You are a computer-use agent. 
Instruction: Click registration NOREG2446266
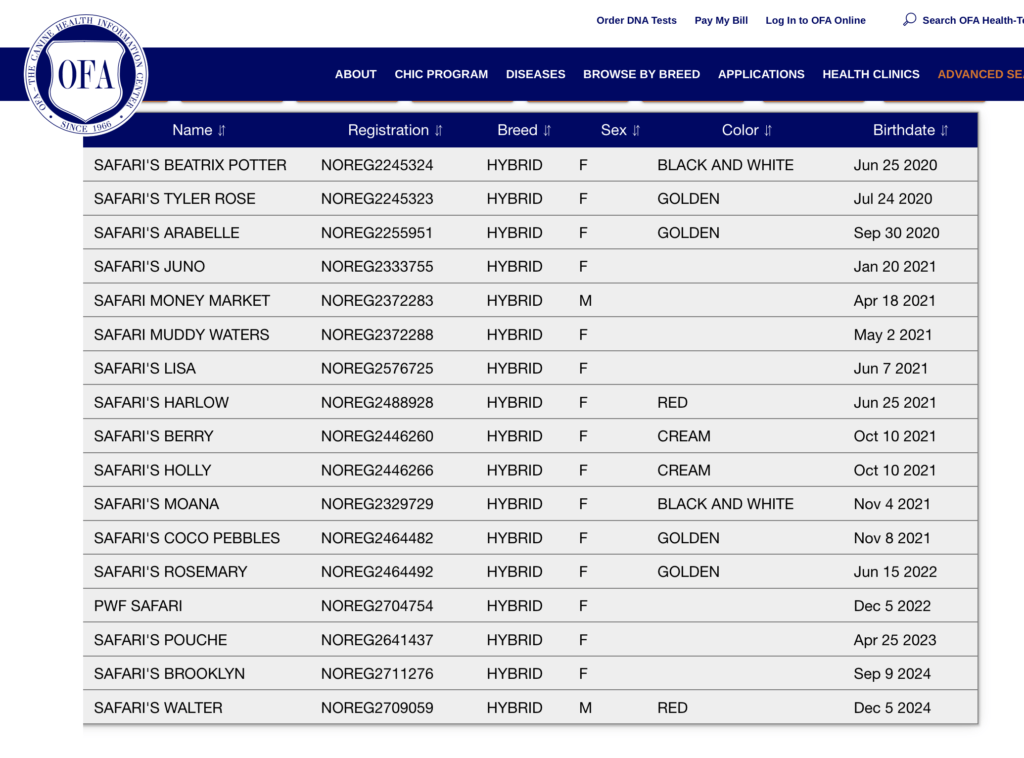tap(377, 470)
